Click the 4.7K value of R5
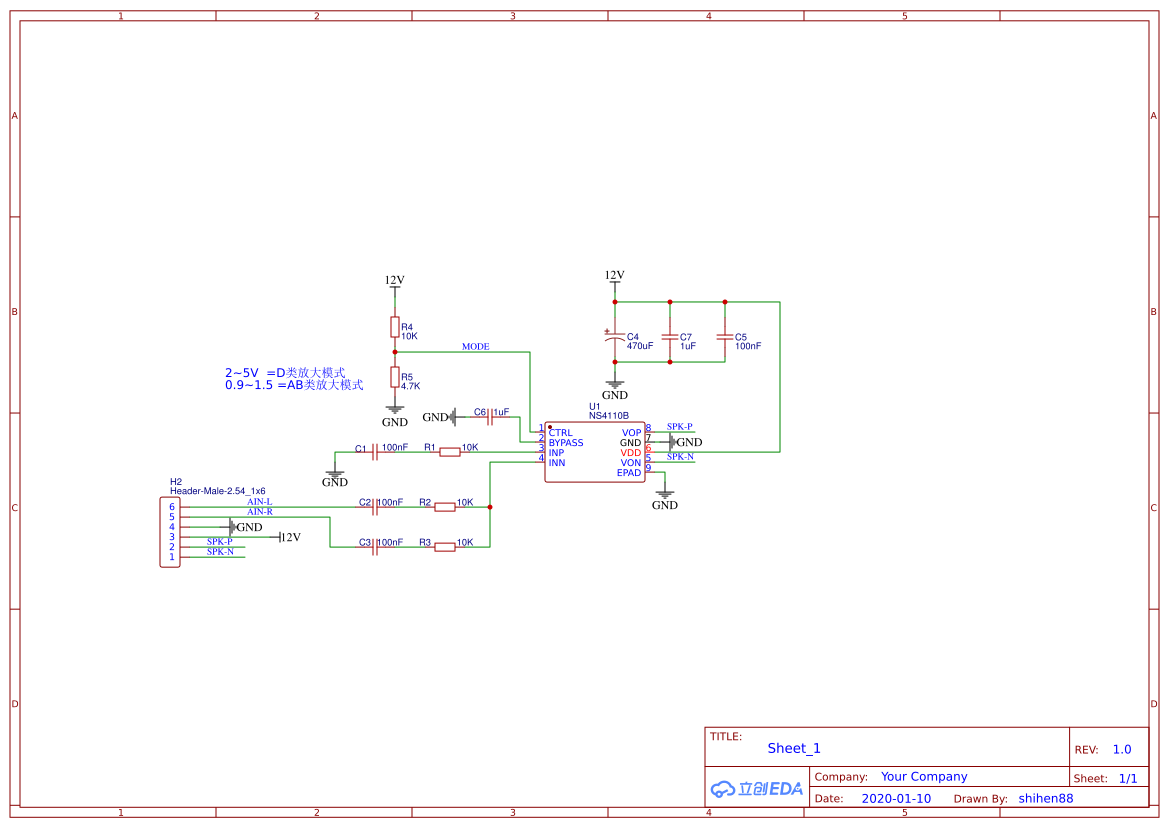The height and width of the screenshot is (828, 1169). (x=411, y=386)
